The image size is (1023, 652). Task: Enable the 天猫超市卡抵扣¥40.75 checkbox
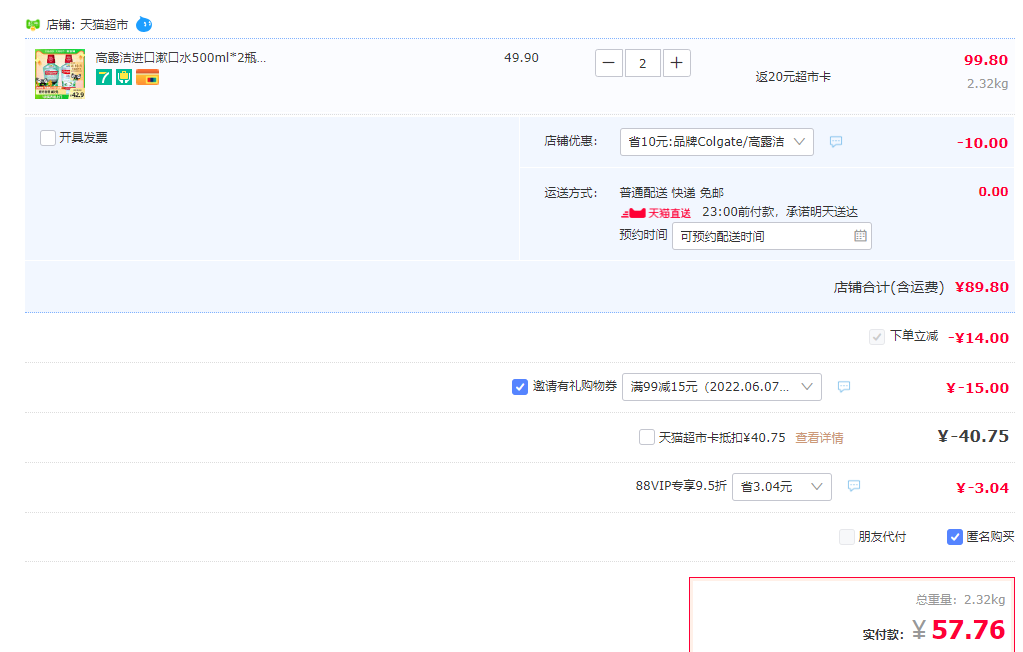click(647, 437)
